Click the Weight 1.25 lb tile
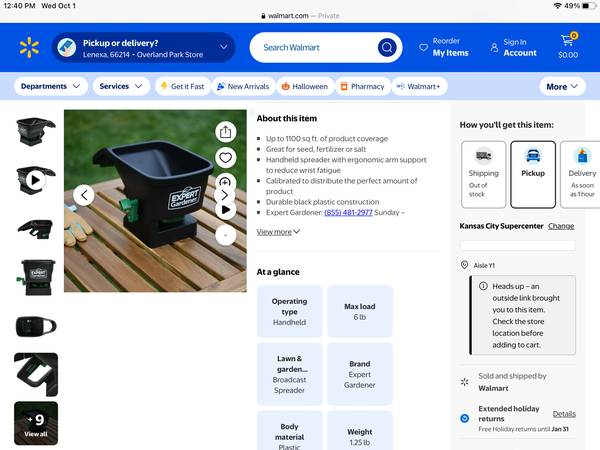This screenshot has width=600, height=450. (x=360, y=431)
